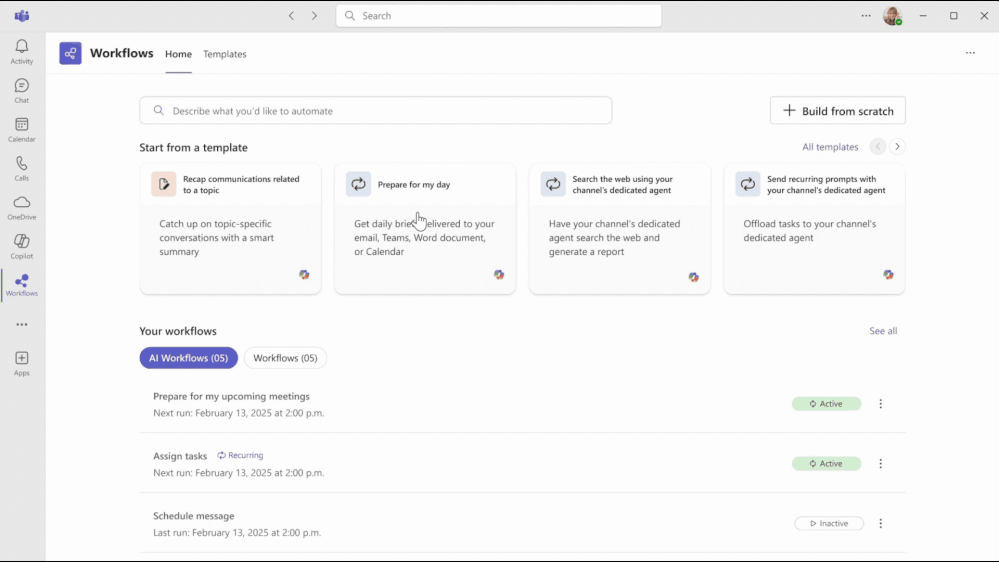
Task: Open Copilot in the sidebar
Action: [x=22, y=246]
